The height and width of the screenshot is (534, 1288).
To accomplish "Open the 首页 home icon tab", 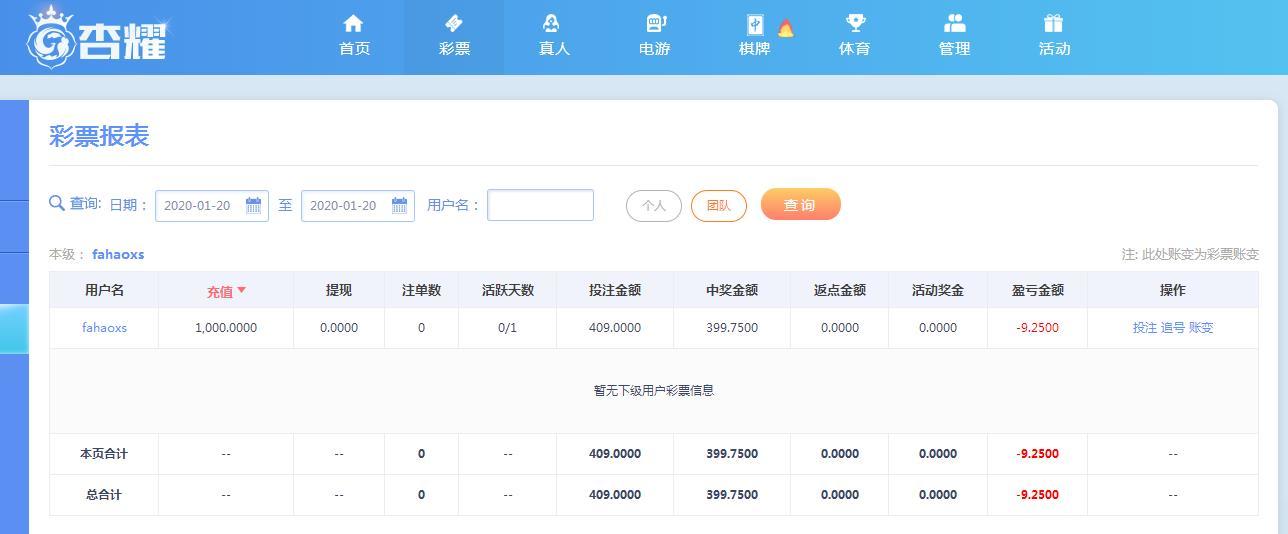I will (354, 36).
